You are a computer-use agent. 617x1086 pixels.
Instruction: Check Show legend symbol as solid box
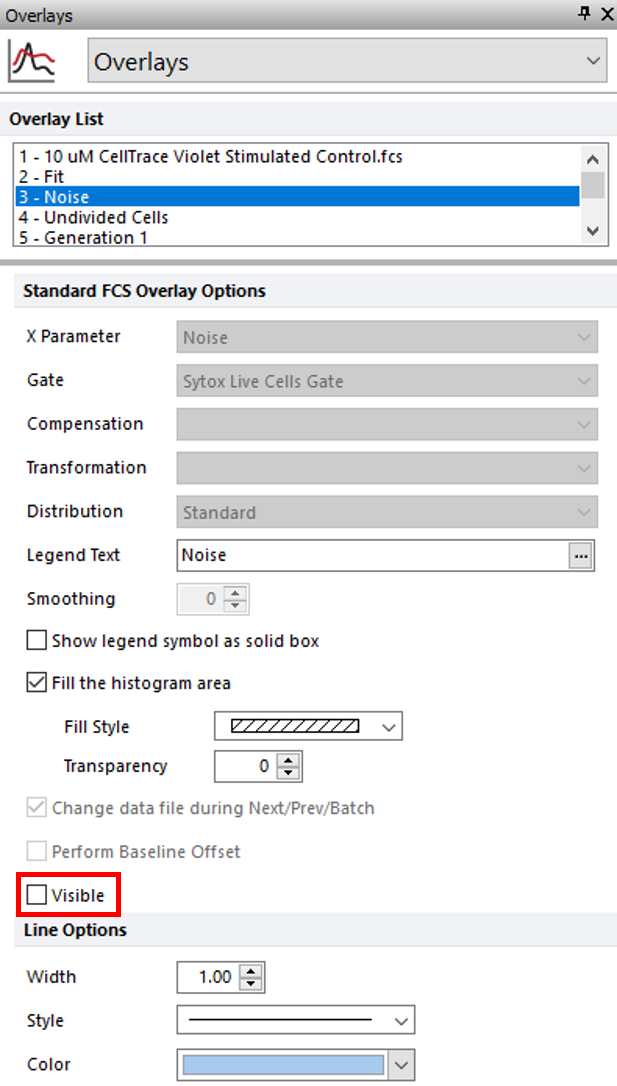(x=37, y=640)
